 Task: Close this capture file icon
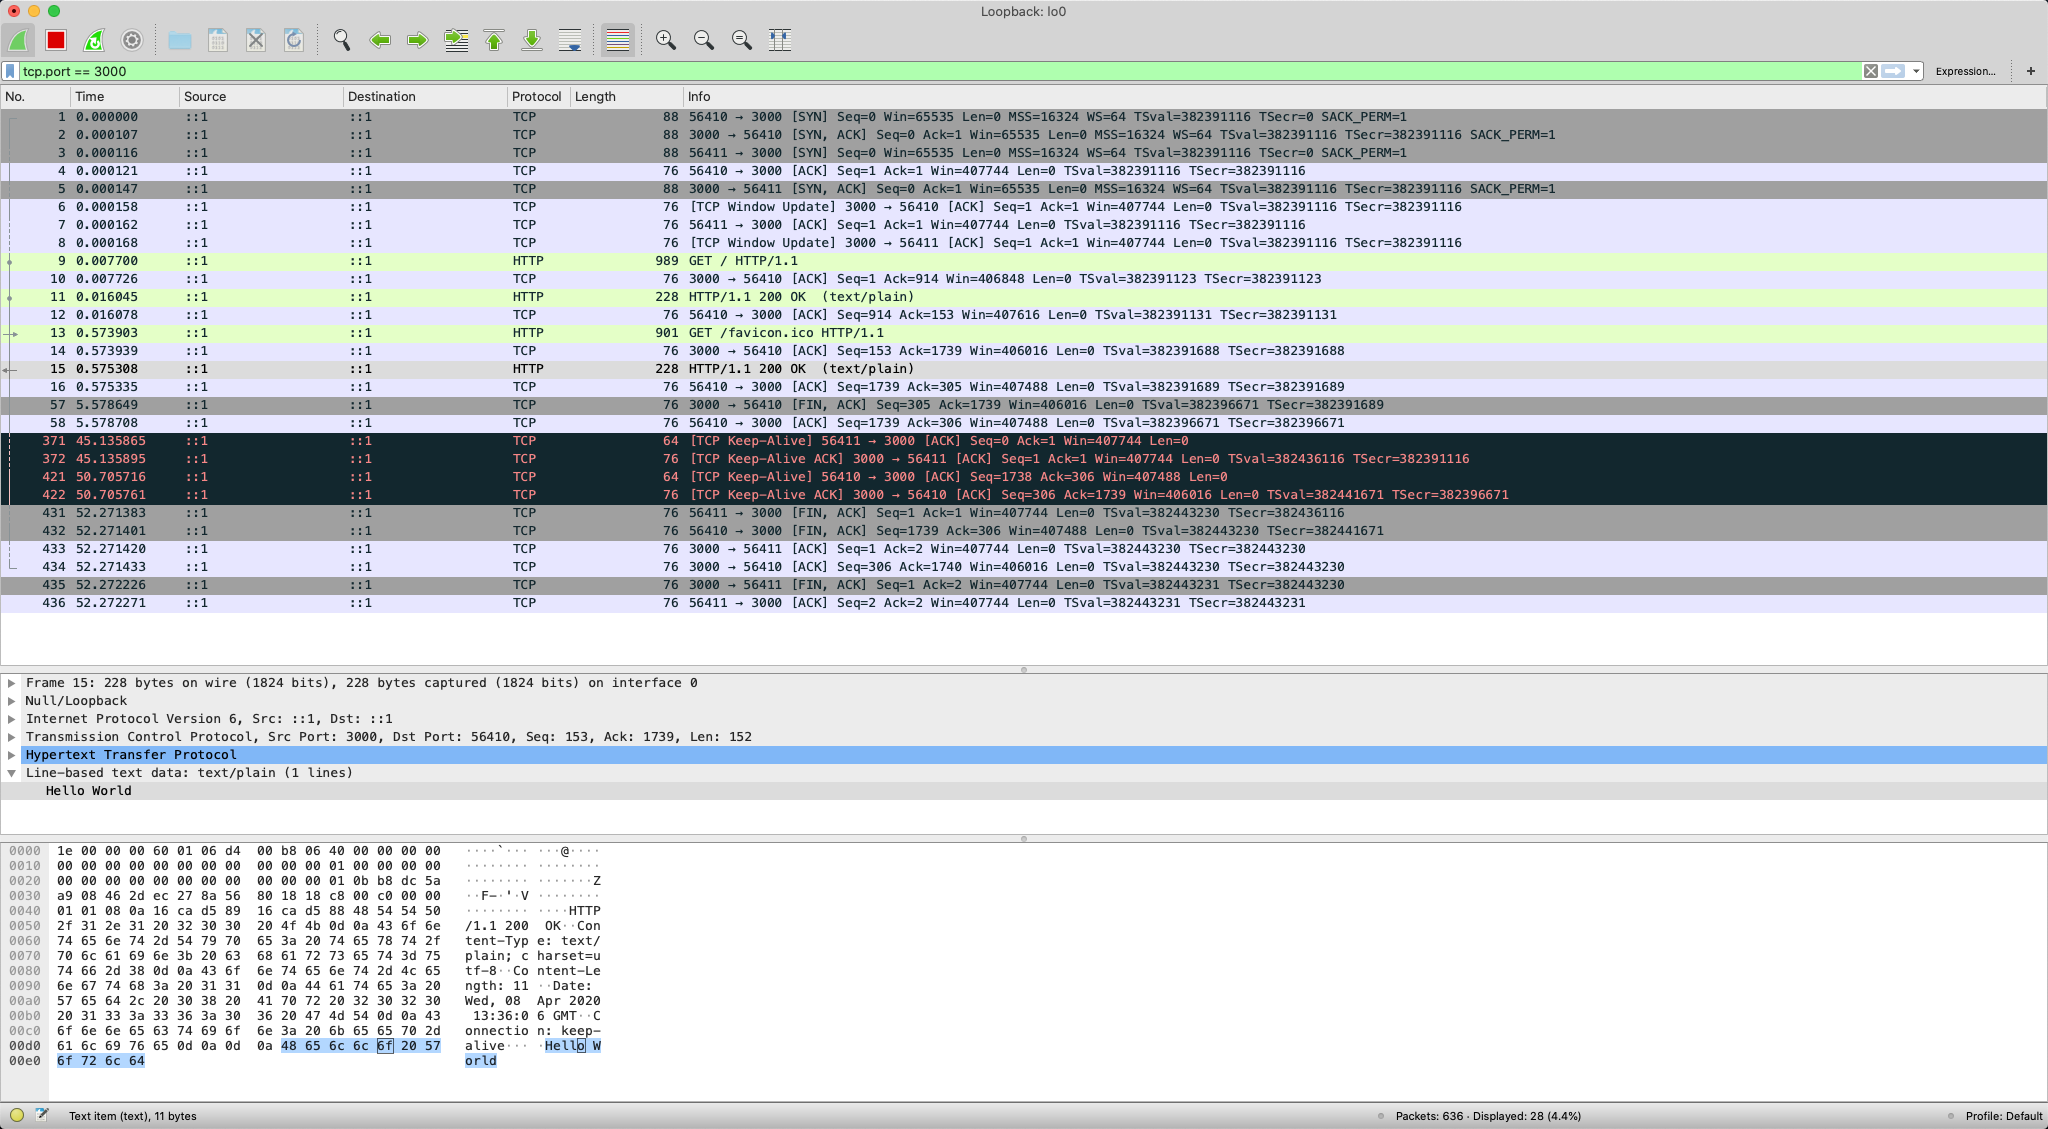(x=256, y=40)
